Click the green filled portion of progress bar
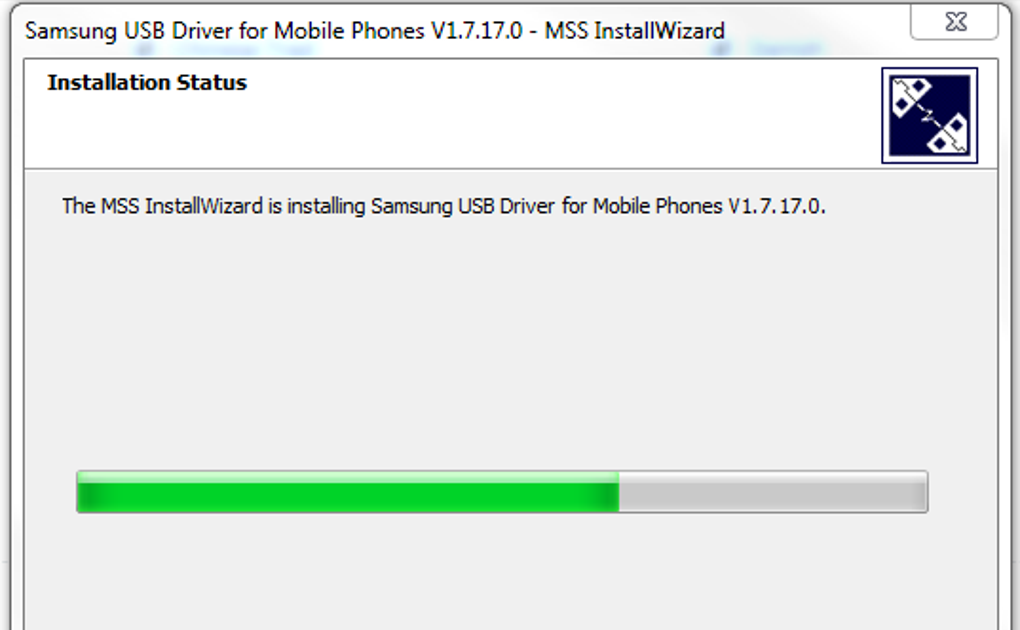The image size is (1020, 630). [x=348, y=492]
